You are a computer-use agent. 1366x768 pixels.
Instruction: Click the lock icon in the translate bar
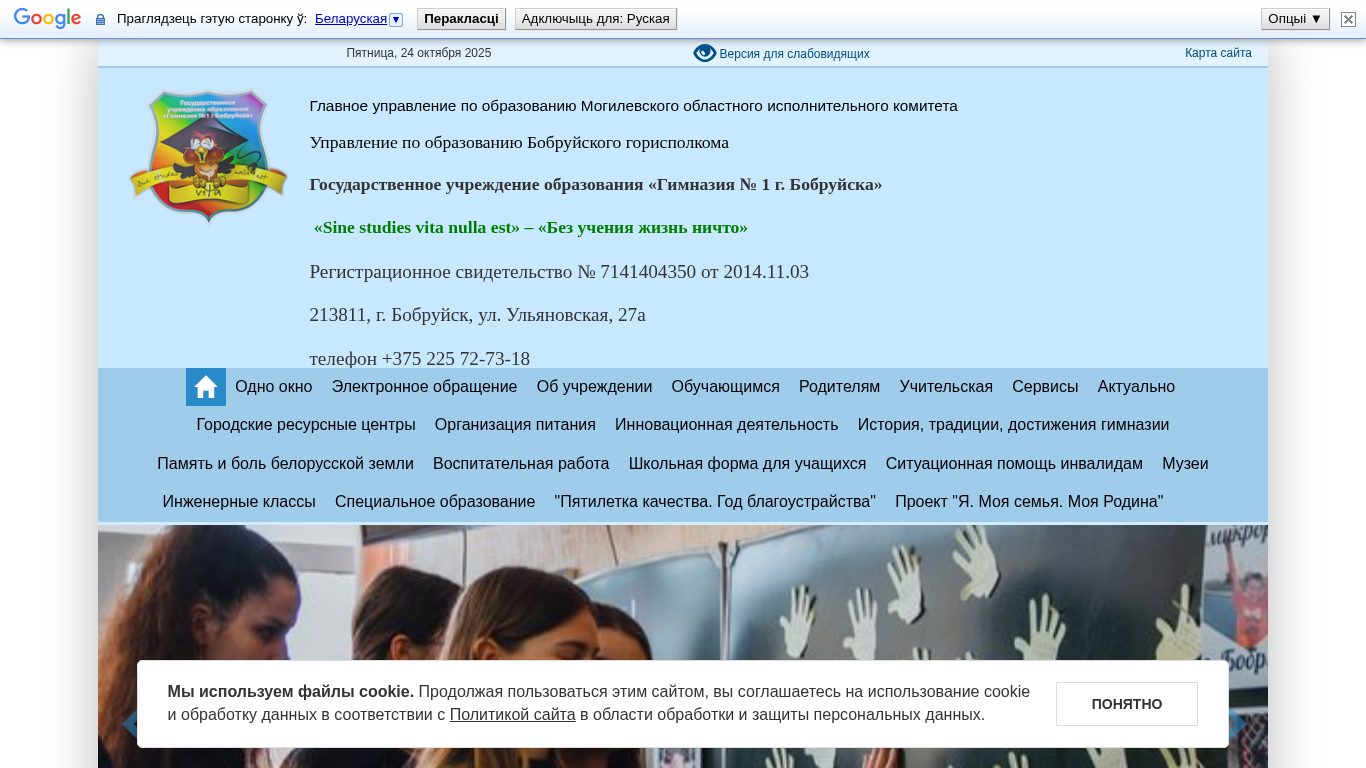point(100,19)
